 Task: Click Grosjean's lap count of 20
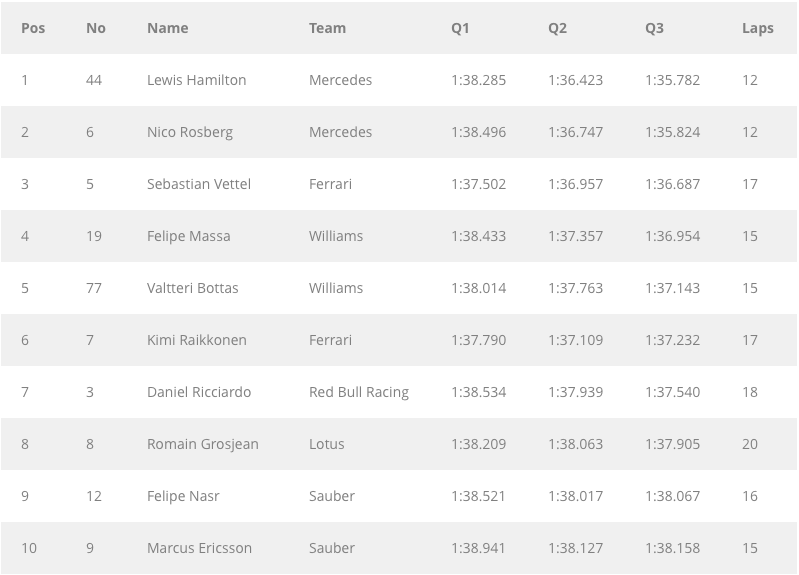click(750, 444)
